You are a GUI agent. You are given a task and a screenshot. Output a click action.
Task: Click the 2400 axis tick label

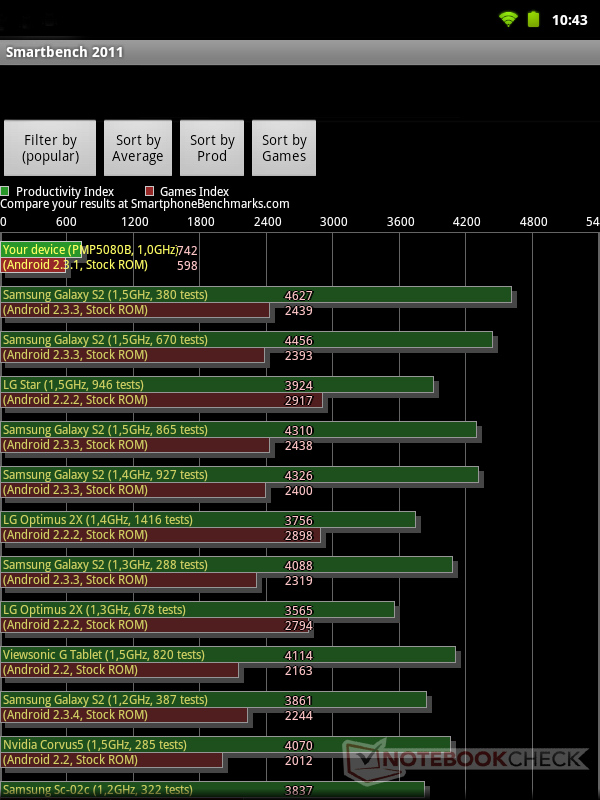267,221
